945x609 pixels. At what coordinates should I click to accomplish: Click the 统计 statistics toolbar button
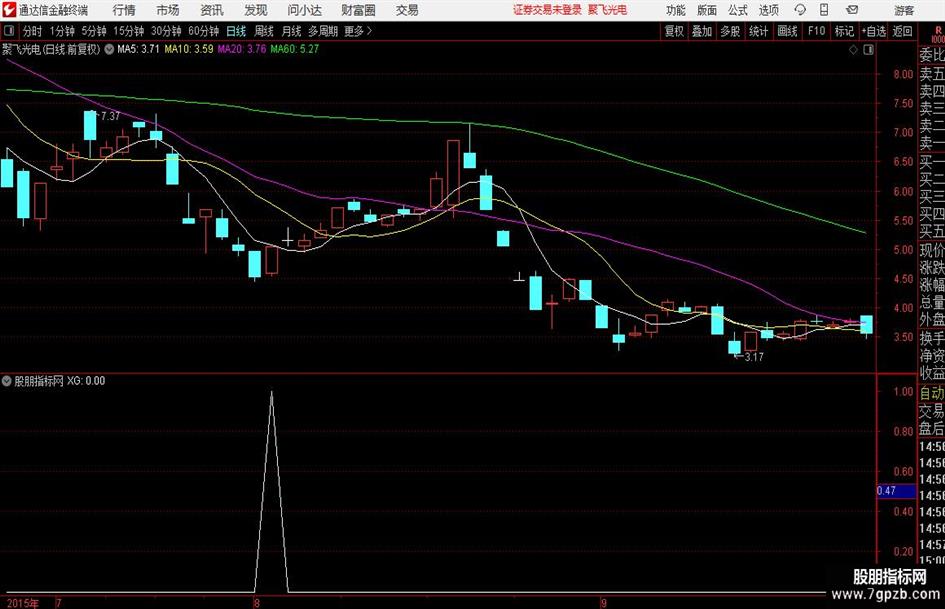759,31
